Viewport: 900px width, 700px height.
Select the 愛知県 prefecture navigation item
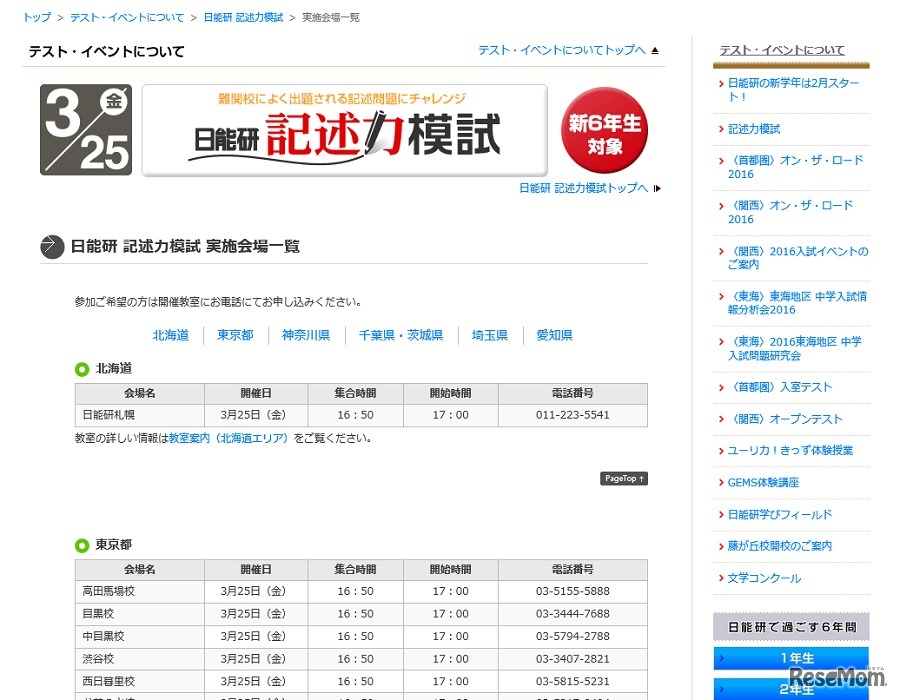pos(554,335)
